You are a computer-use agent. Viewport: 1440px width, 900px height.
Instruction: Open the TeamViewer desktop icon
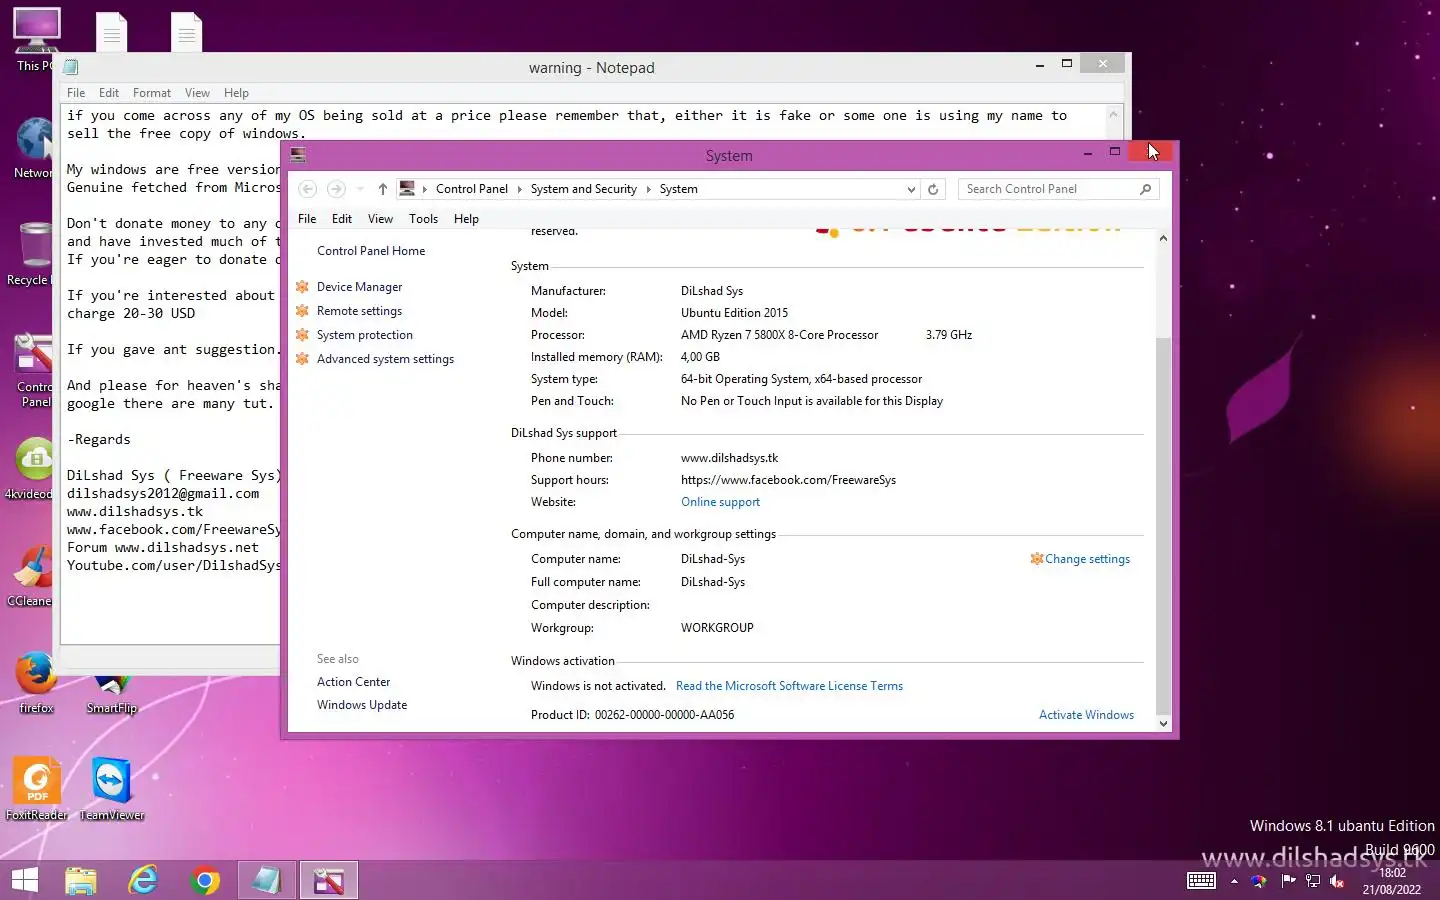coord(111,789)
